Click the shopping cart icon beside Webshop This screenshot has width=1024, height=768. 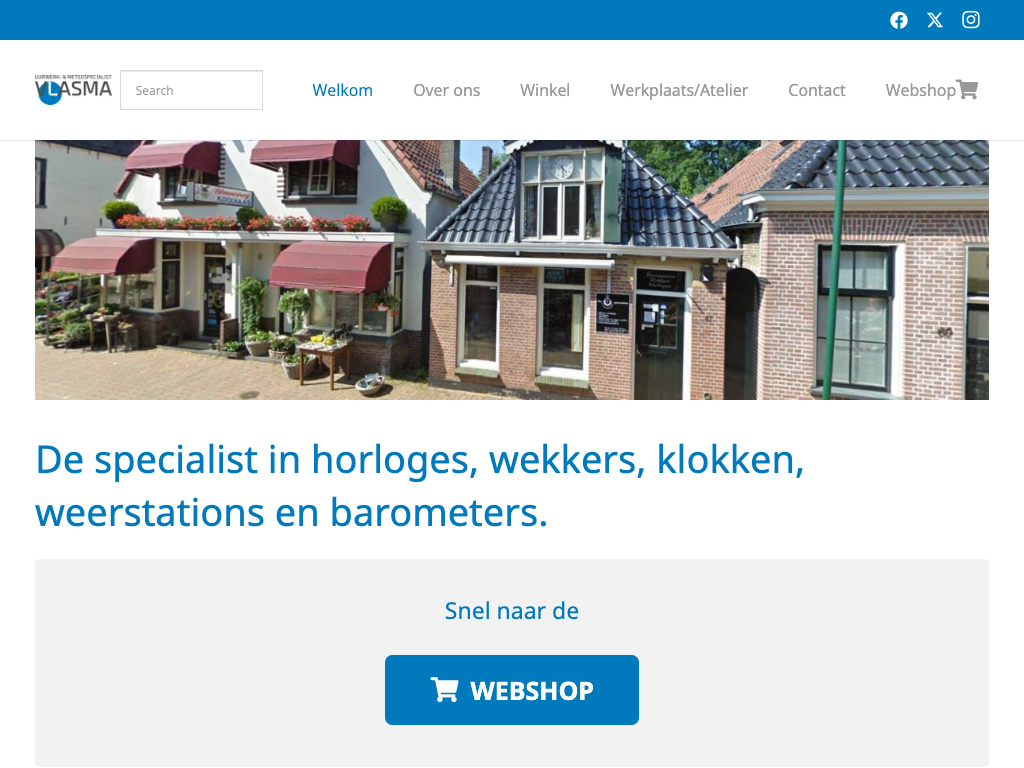click(967, 89)
